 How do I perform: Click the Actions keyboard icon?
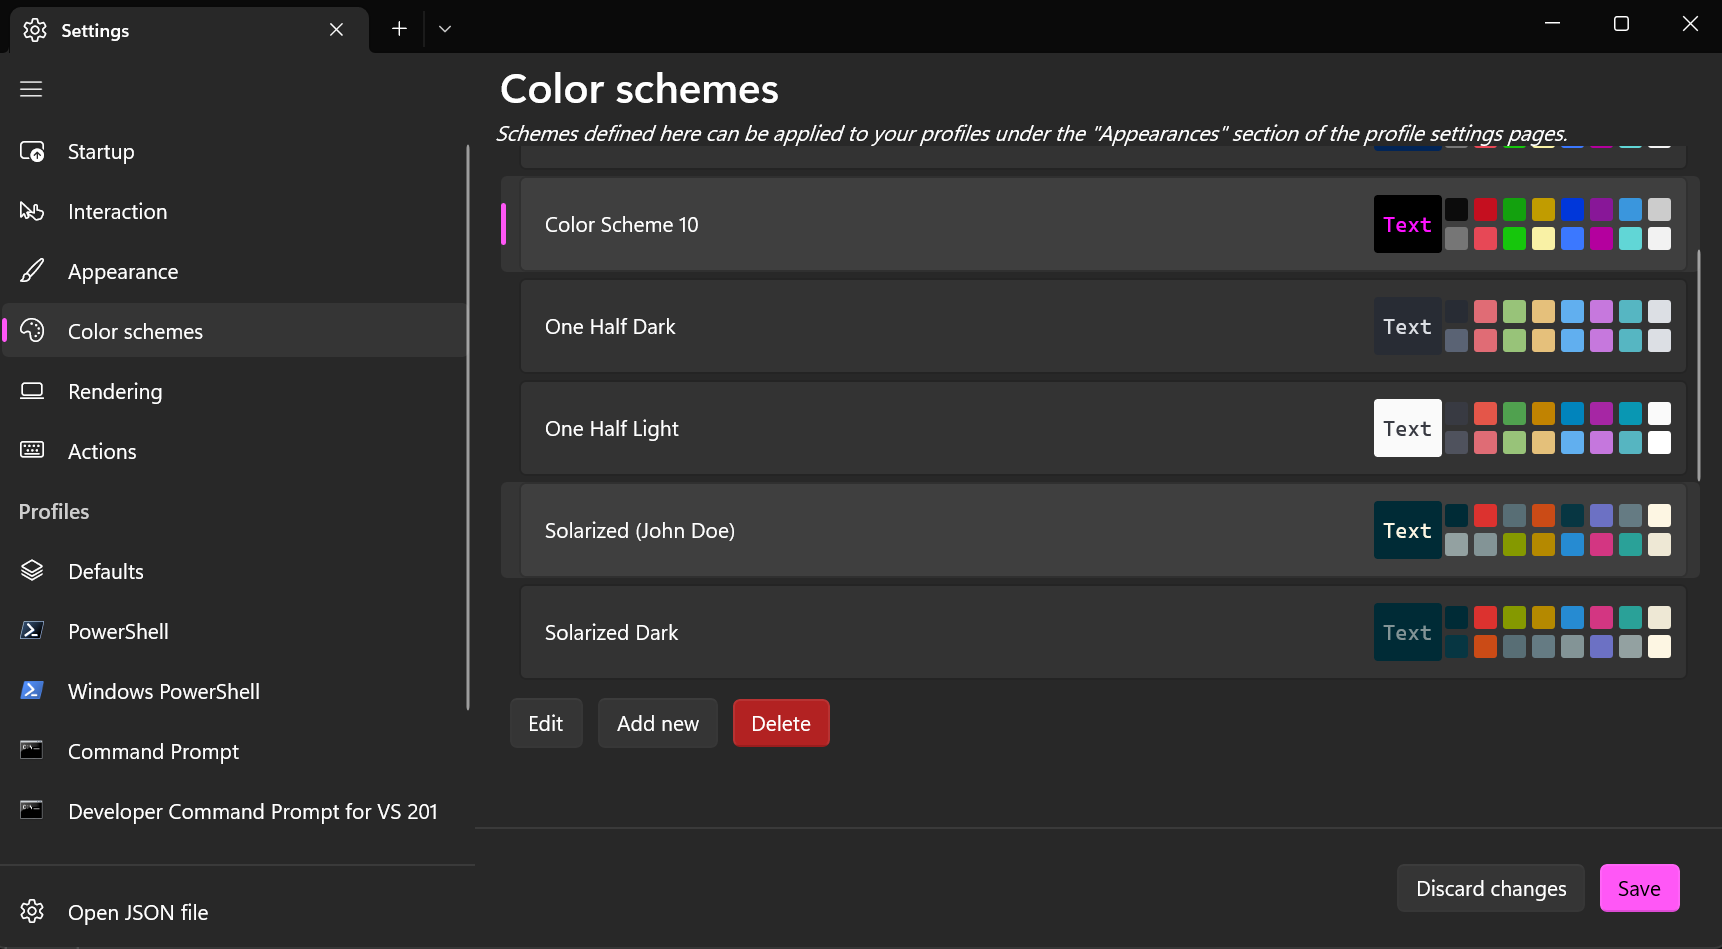pyautogui.click(x=32, y=451)
